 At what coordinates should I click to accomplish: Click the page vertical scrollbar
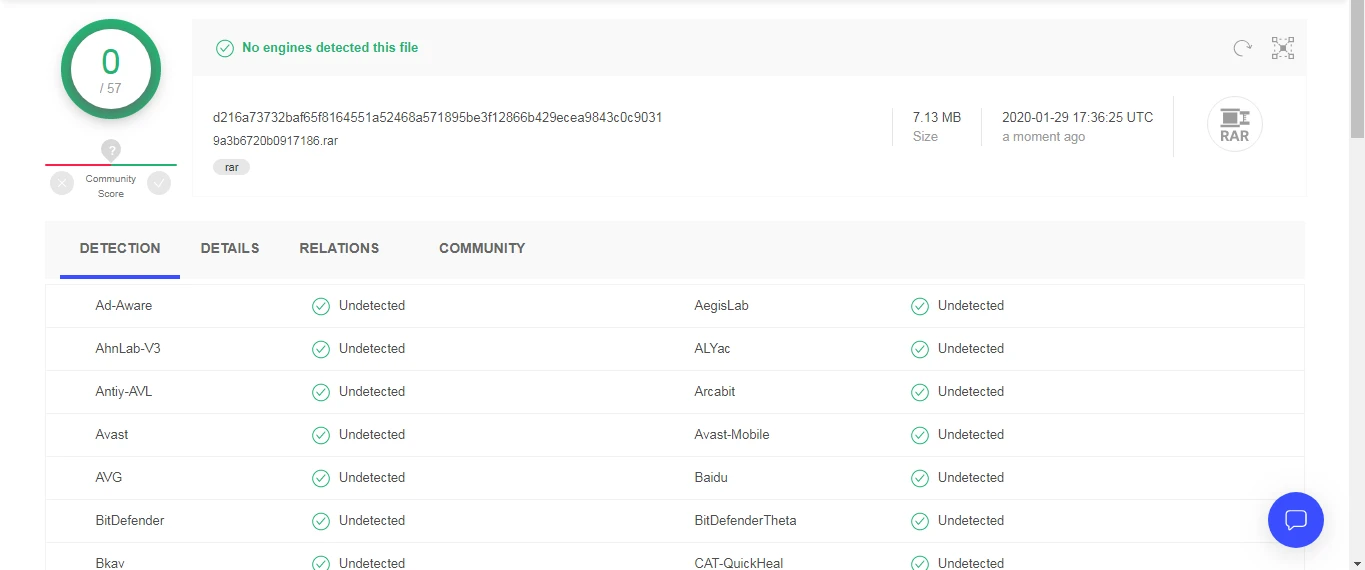[1357, 300]
